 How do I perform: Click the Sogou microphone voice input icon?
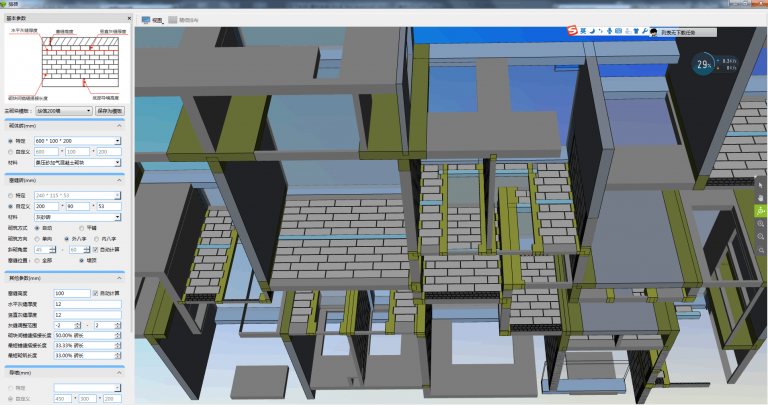(609, 31)
